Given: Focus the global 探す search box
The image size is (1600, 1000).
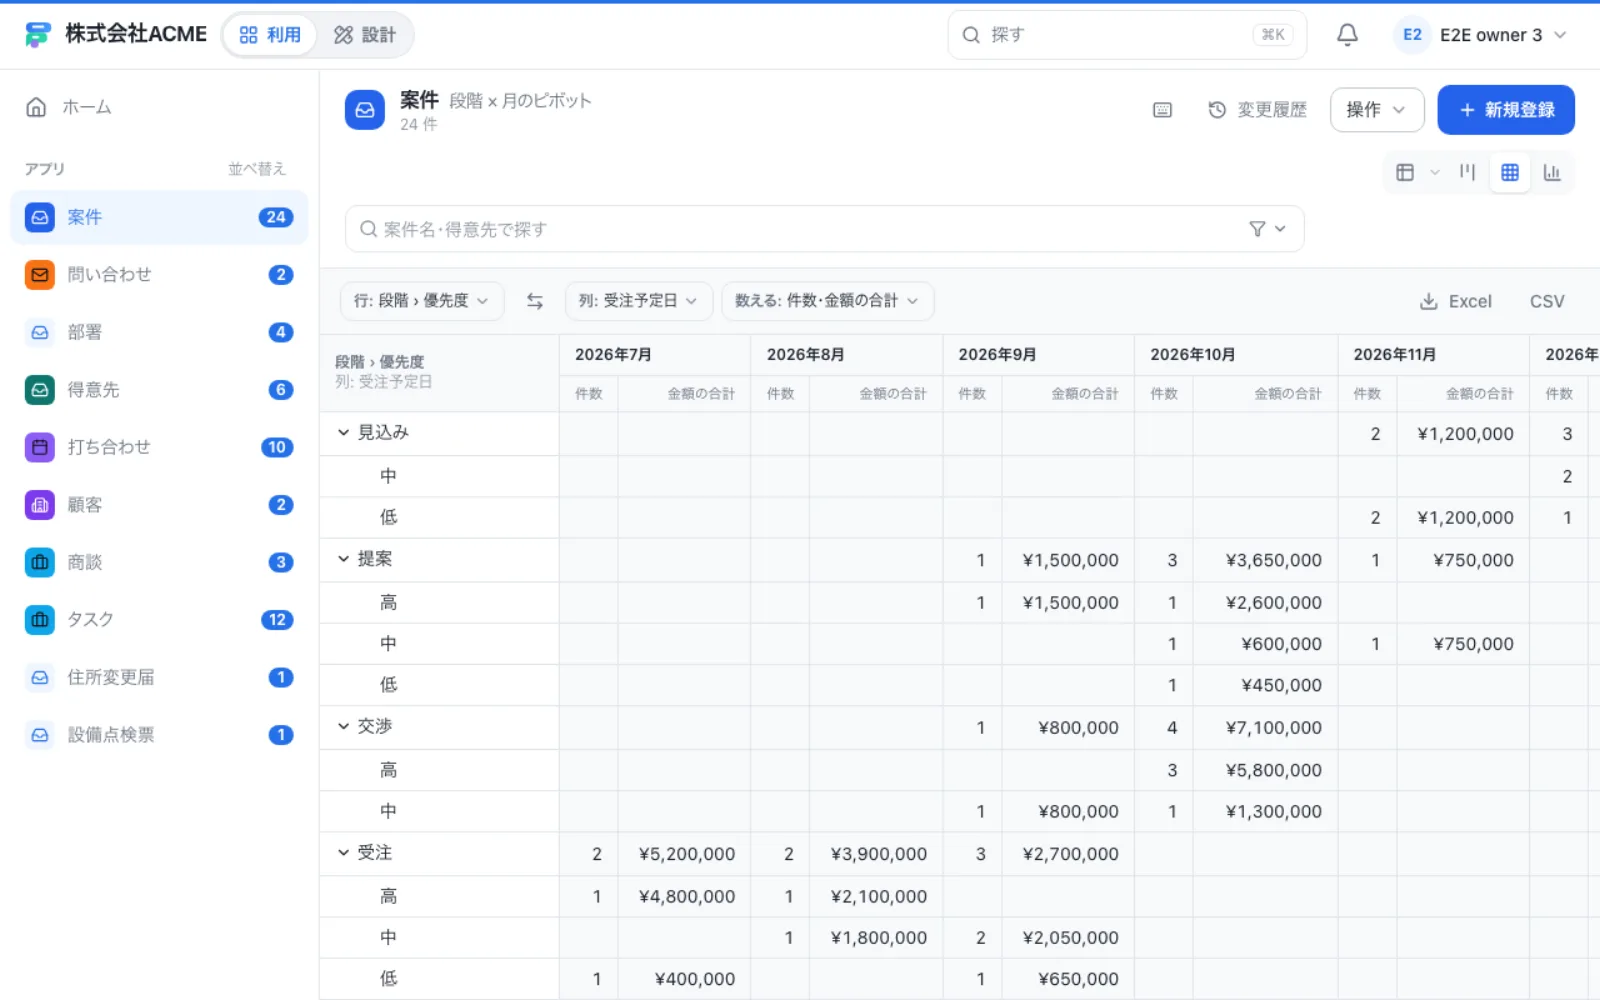Looking at the screenshot, I should pyautogui.click(x=1127, y=35).
